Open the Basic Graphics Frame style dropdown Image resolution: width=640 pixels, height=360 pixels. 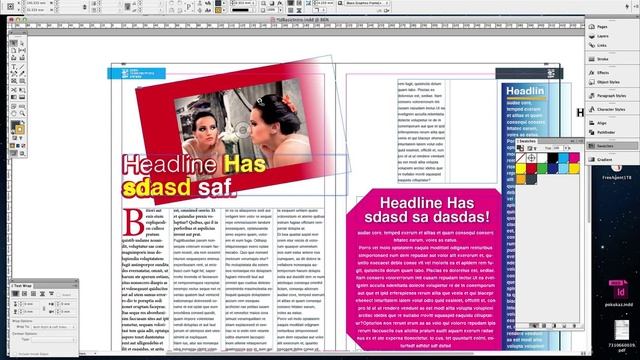coord(366,3)
